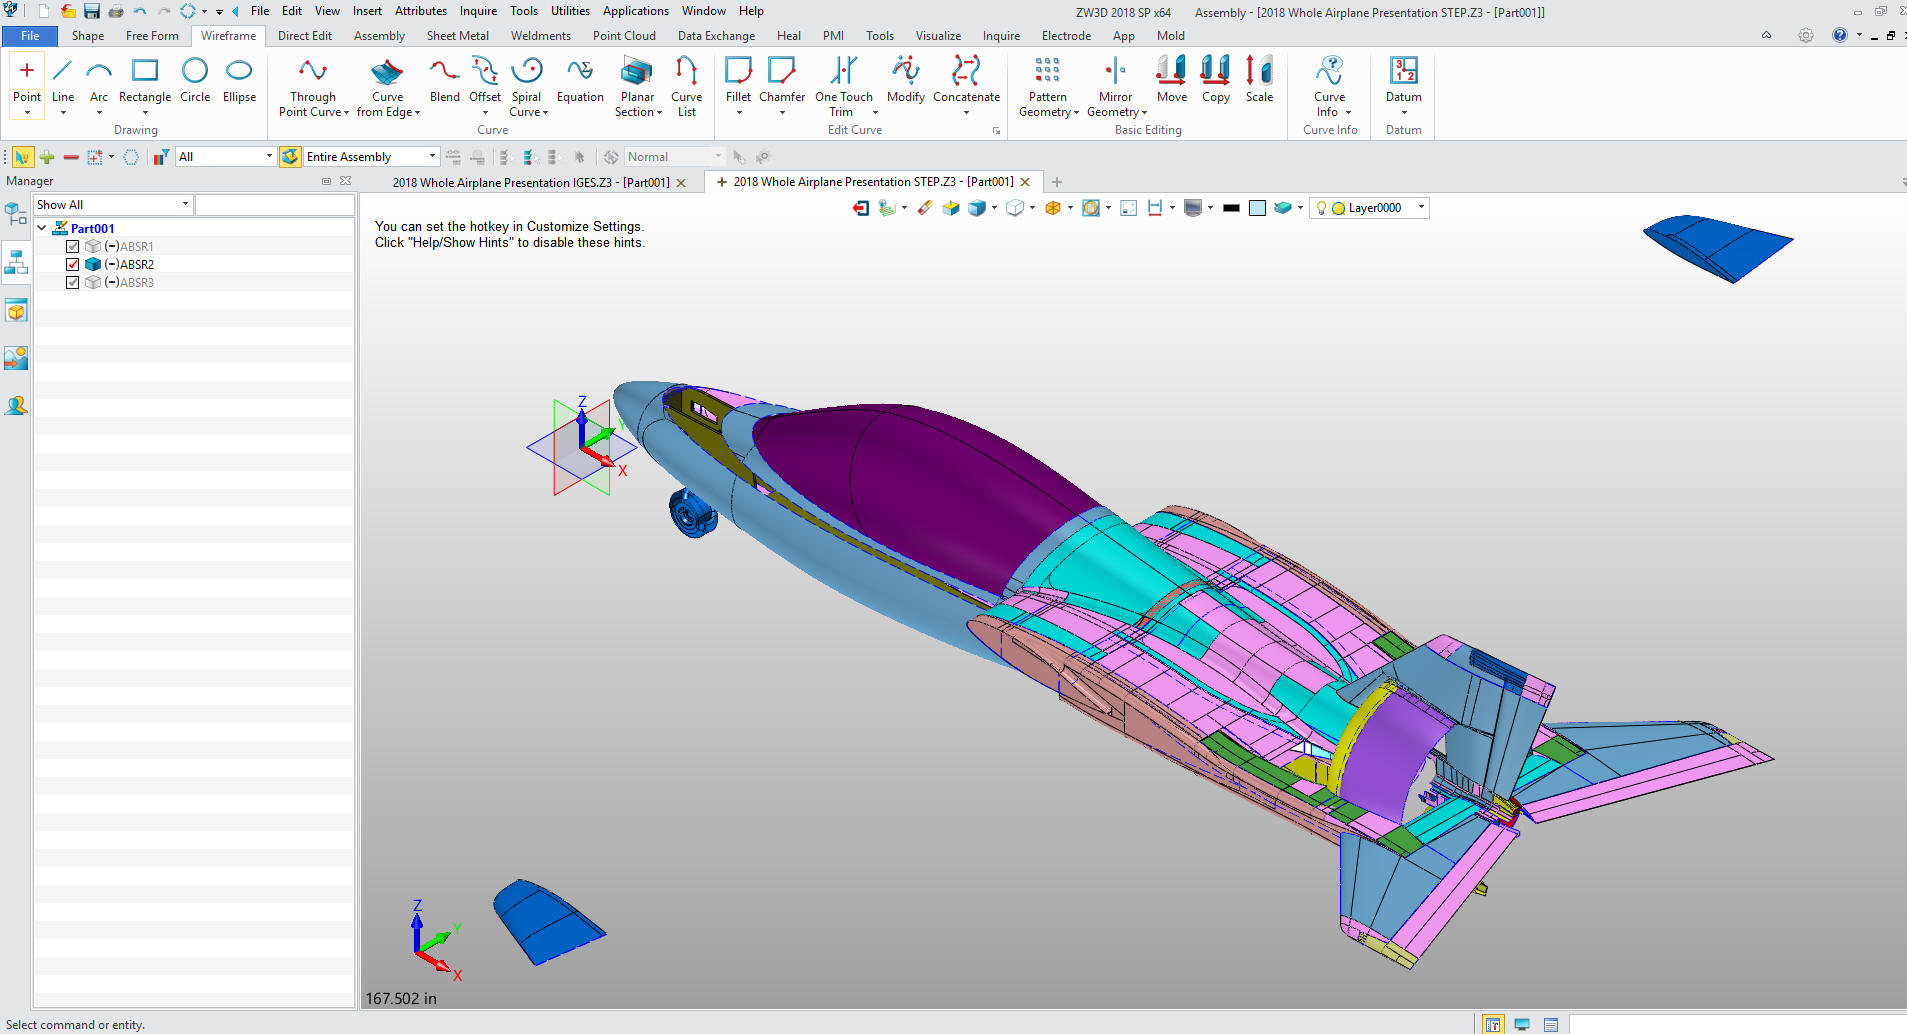Collapse the Part001 tree node
The height and width of the screenshot is (1034, 1907).
[42, 228]
